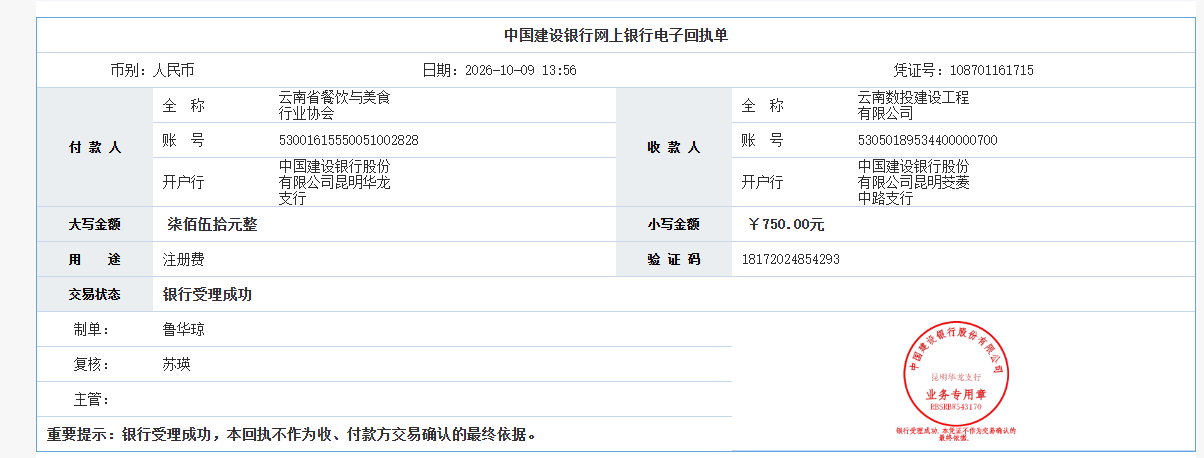Image resolution: width=1204 pixels, height=458 pixels.
Task: Click the 制单: label
Action: tap(92, 329)
